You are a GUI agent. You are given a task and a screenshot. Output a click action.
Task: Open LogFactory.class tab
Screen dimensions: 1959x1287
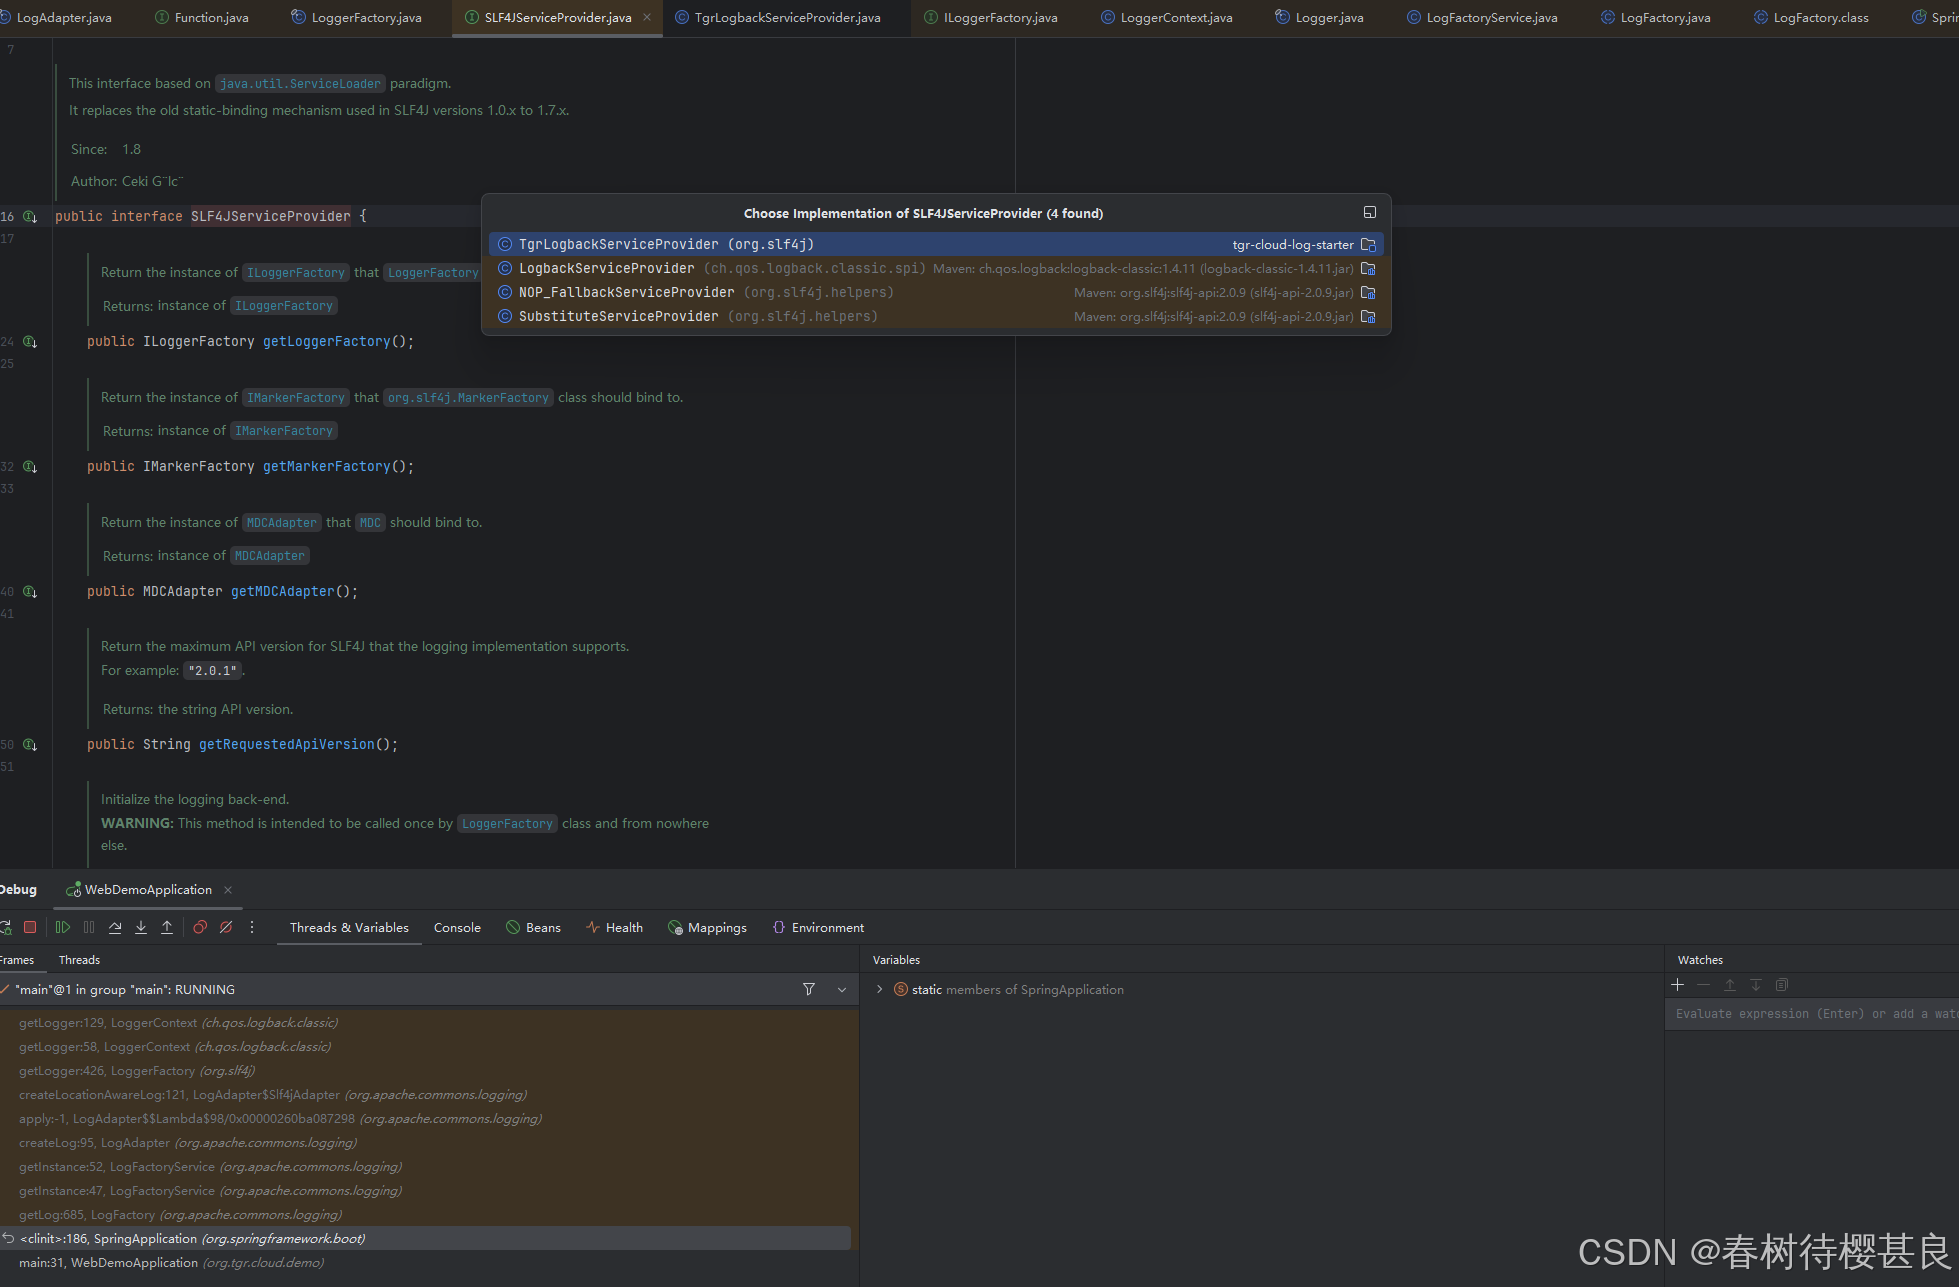click(1811, 17)
